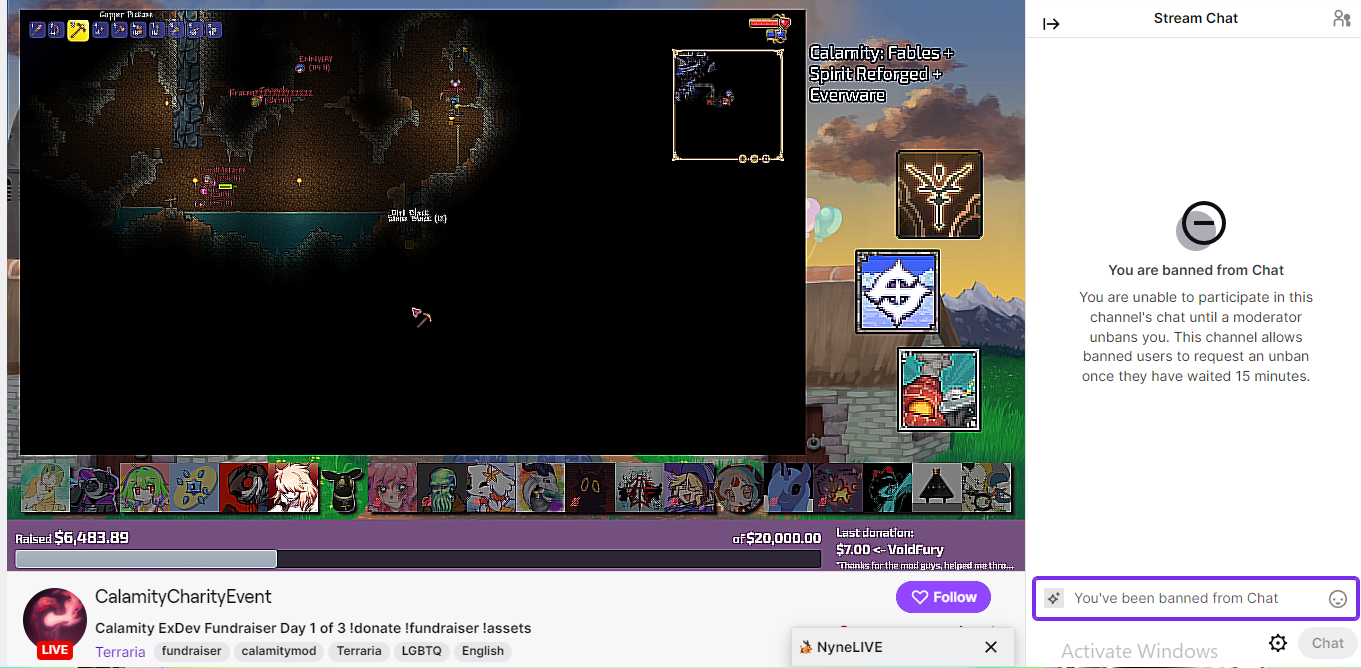1361x668 pixels.
Task: Click the blue pony avatar in strip
Action: 788,488
